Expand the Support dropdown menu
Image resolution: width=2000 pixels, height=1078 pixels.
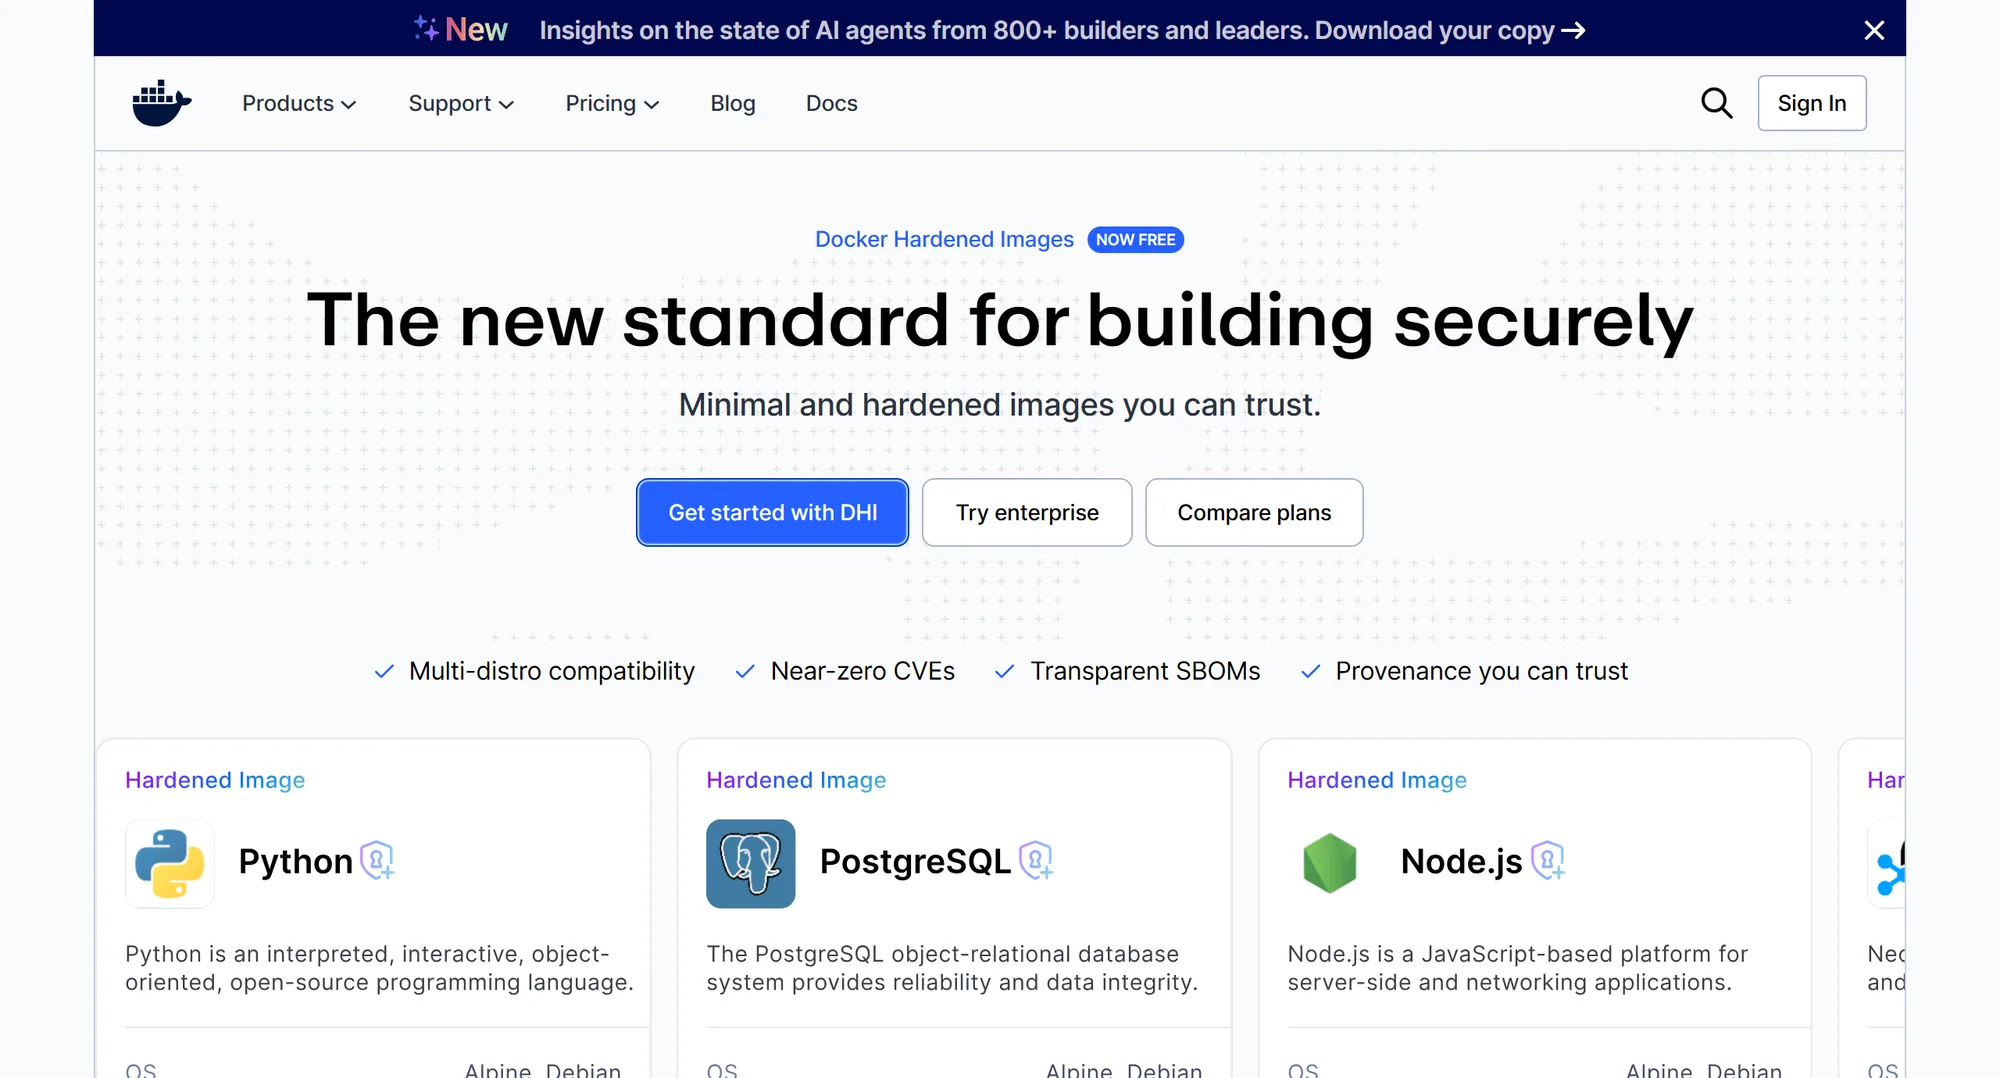(x=461, y=103)
